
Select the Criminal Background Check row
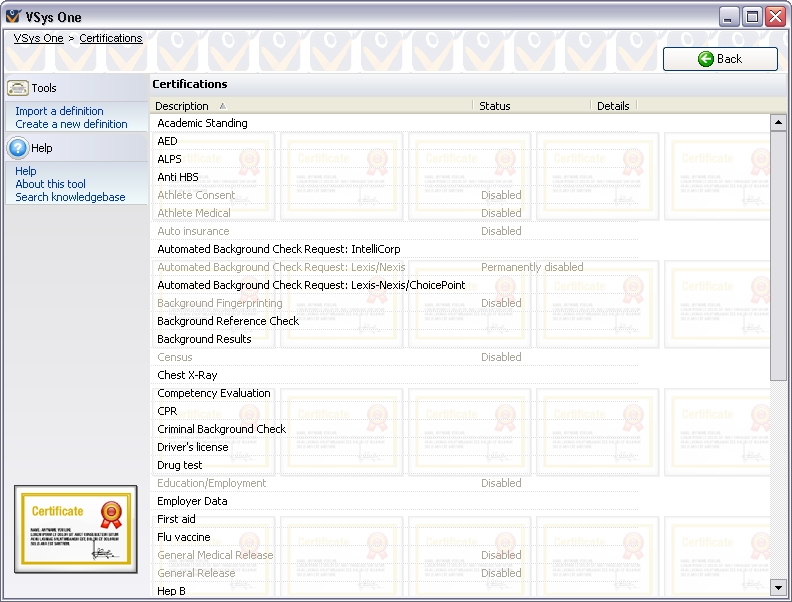click(x=221, y=429)
